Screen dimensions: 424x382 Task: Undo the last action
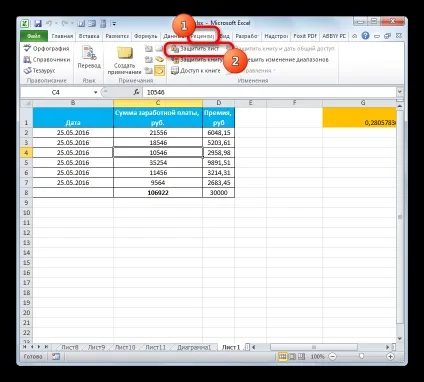(x=49, y=24)
